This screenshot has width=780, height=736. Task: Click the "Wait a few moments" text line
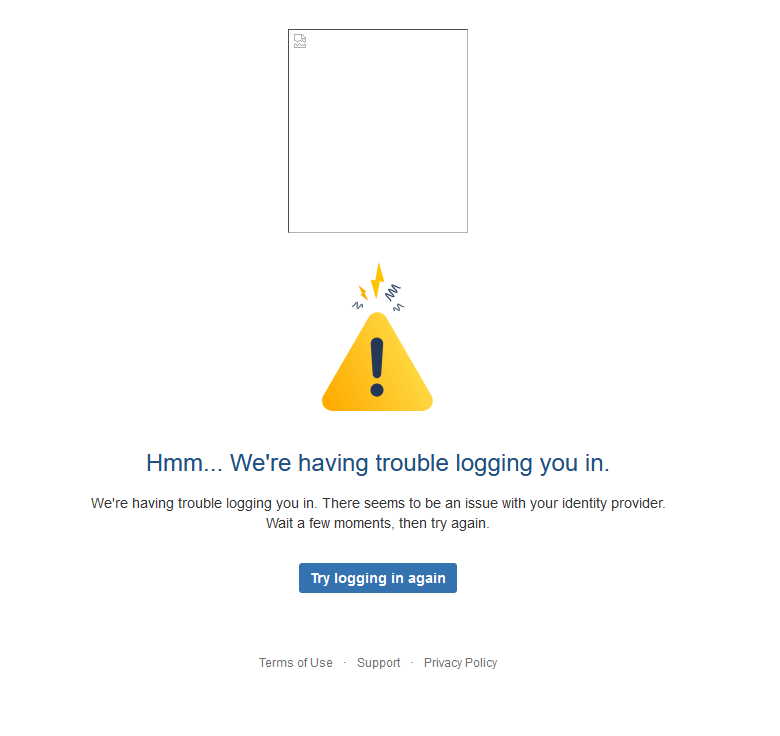[x=378, y=523]
